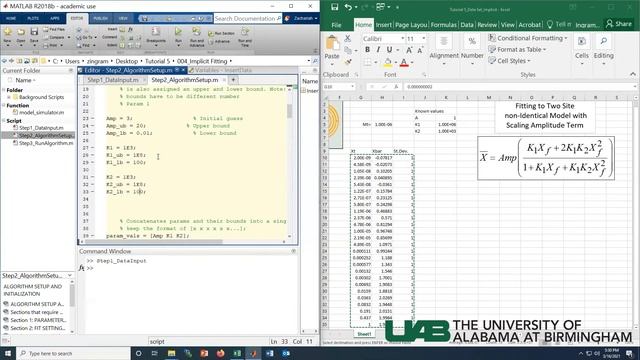This screenshot has height=360, width=640.
Task: Click the Excel Fill Color bucket
Action: [x=388, y=62]
